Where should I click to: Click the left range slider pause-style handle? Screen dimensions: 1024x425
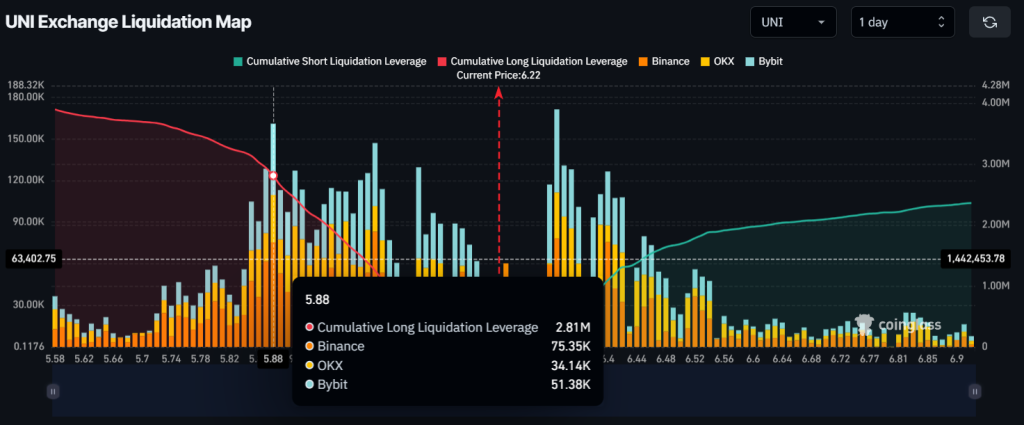pos(53,392)
